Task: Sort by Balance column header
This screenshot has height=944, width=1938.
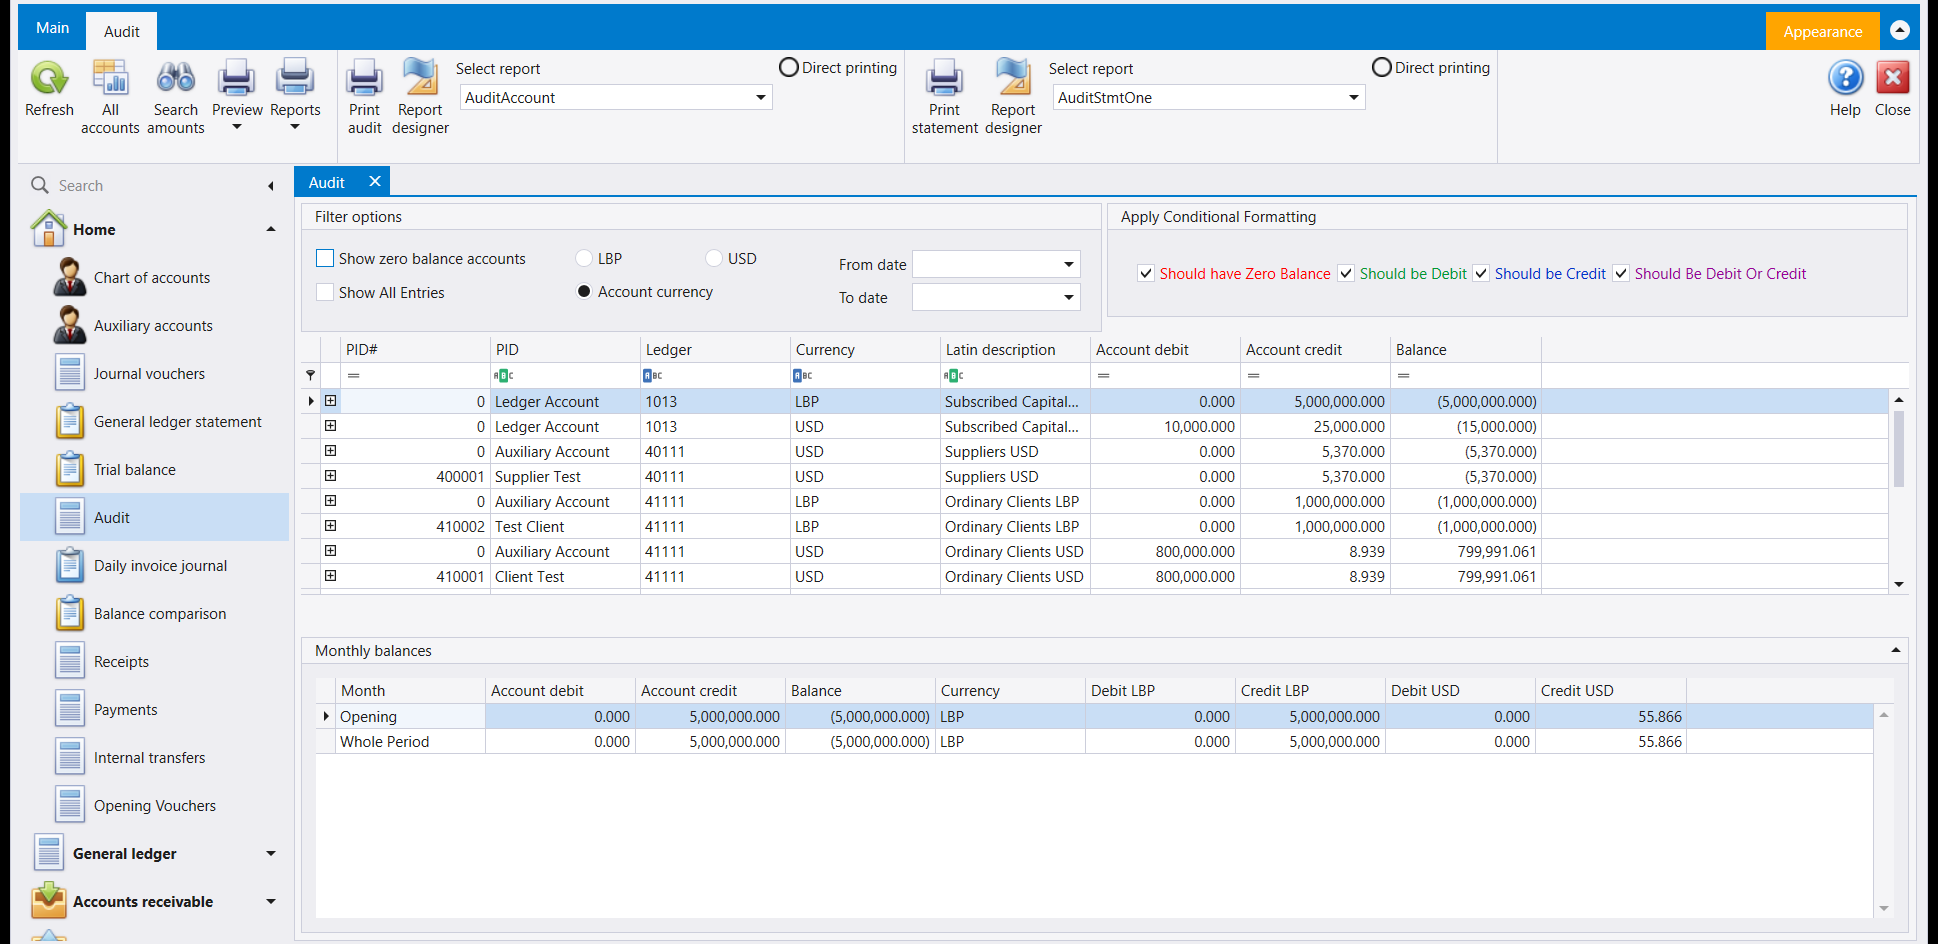Action: point(1465,349)
